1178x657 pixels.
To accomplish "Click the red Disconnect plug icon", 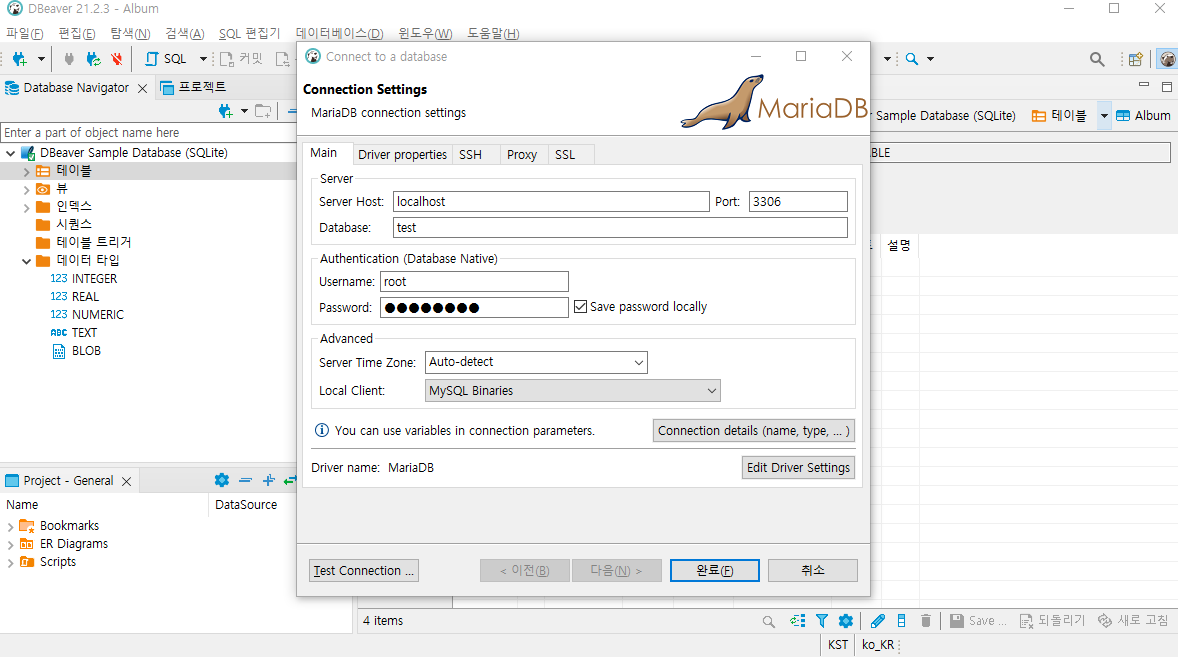I will (x=116, y=59).
